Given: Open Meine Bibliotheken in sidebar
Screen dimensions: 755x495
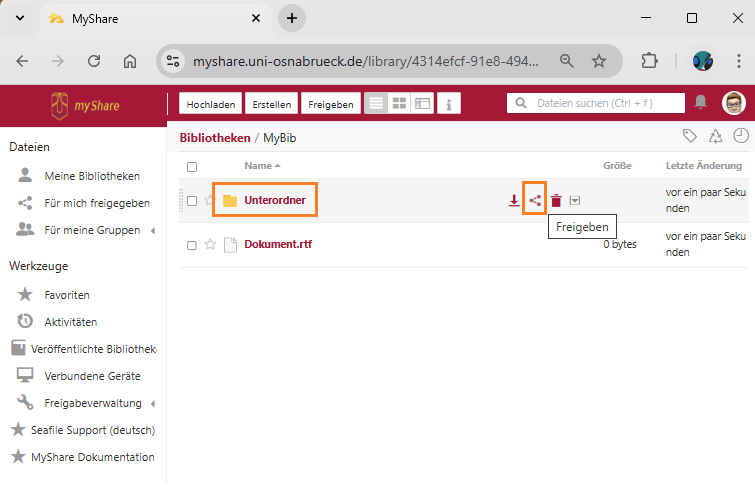Looking at the screenshot, I should [92, 176].
